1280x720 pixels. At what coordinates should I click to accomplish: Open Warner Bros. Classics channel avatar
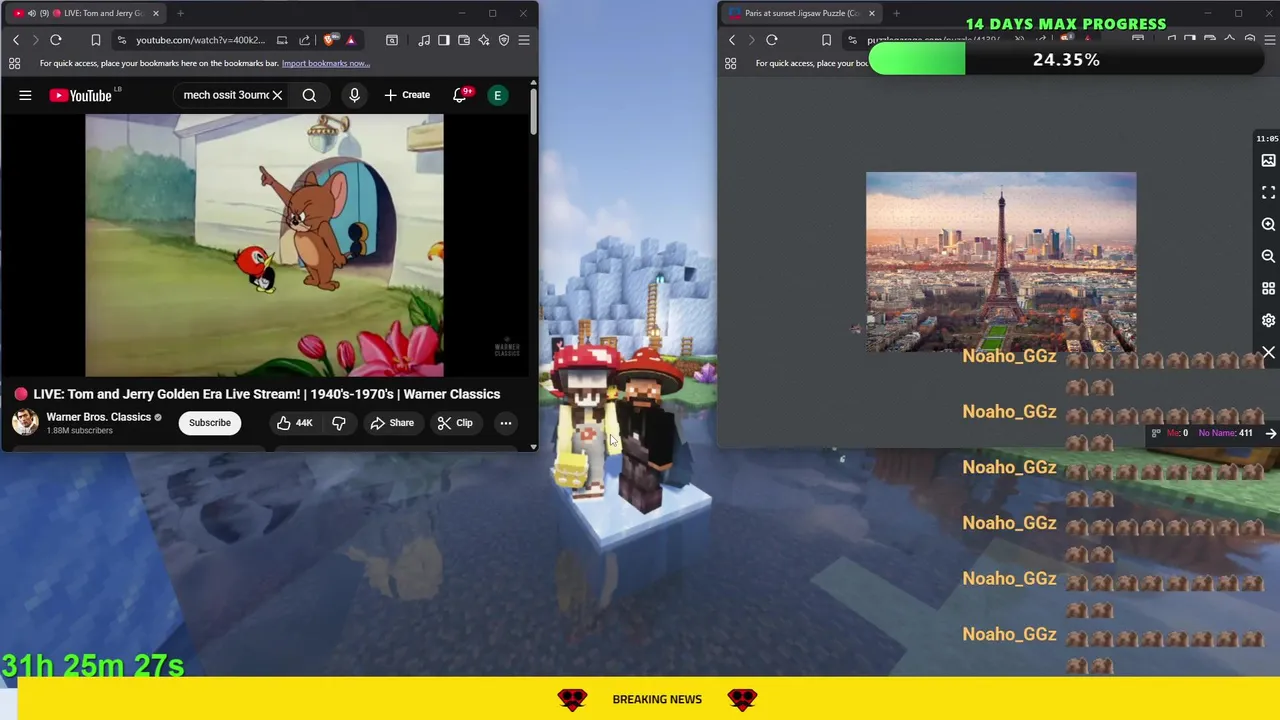coord(25,422)
